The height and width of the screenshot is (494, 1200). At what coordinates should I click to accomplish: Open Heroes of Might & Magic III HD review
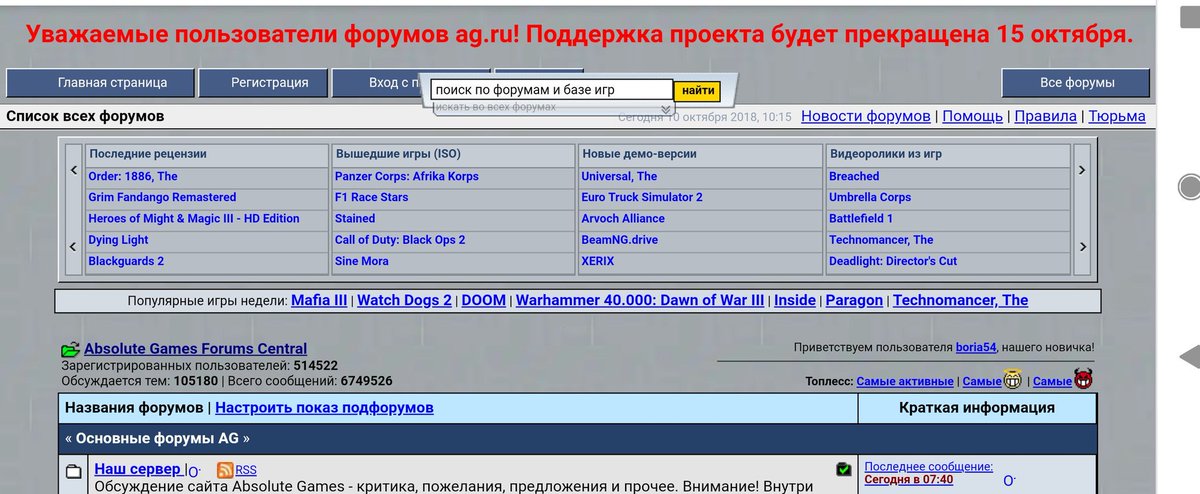coord(194,219)
